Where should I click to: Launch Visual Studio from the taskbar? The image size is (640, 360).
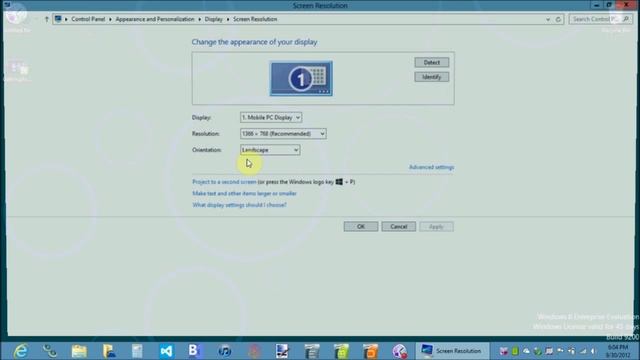coord(166,351)
